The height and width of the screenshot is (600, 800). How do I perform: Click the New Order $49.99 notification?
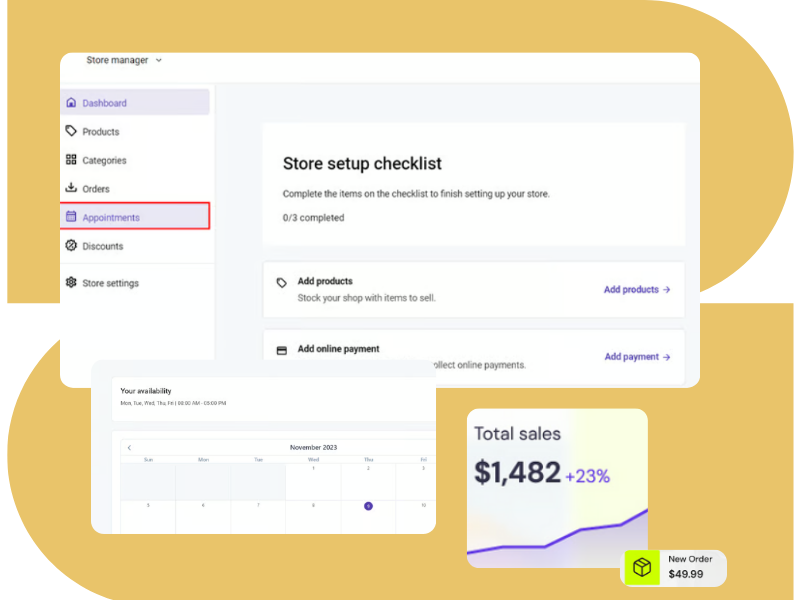[675, 568]
